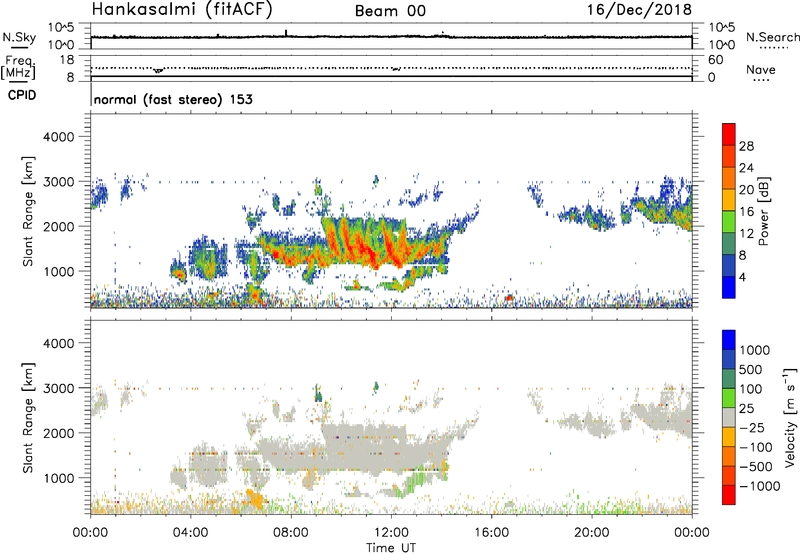The image size is (800, 554).
Task: Click the '16:00' time axis tick label
Action: point(491,533)
